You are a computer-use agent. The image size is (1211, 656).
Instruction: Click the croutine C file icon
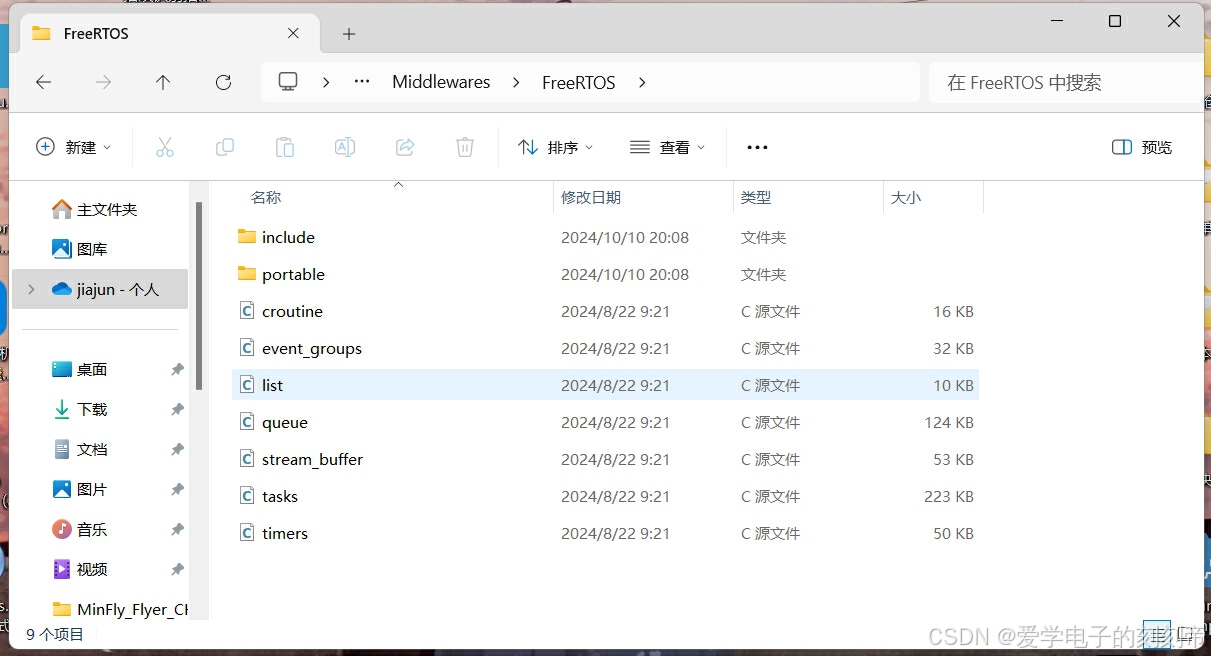click(x=247, y=311)
